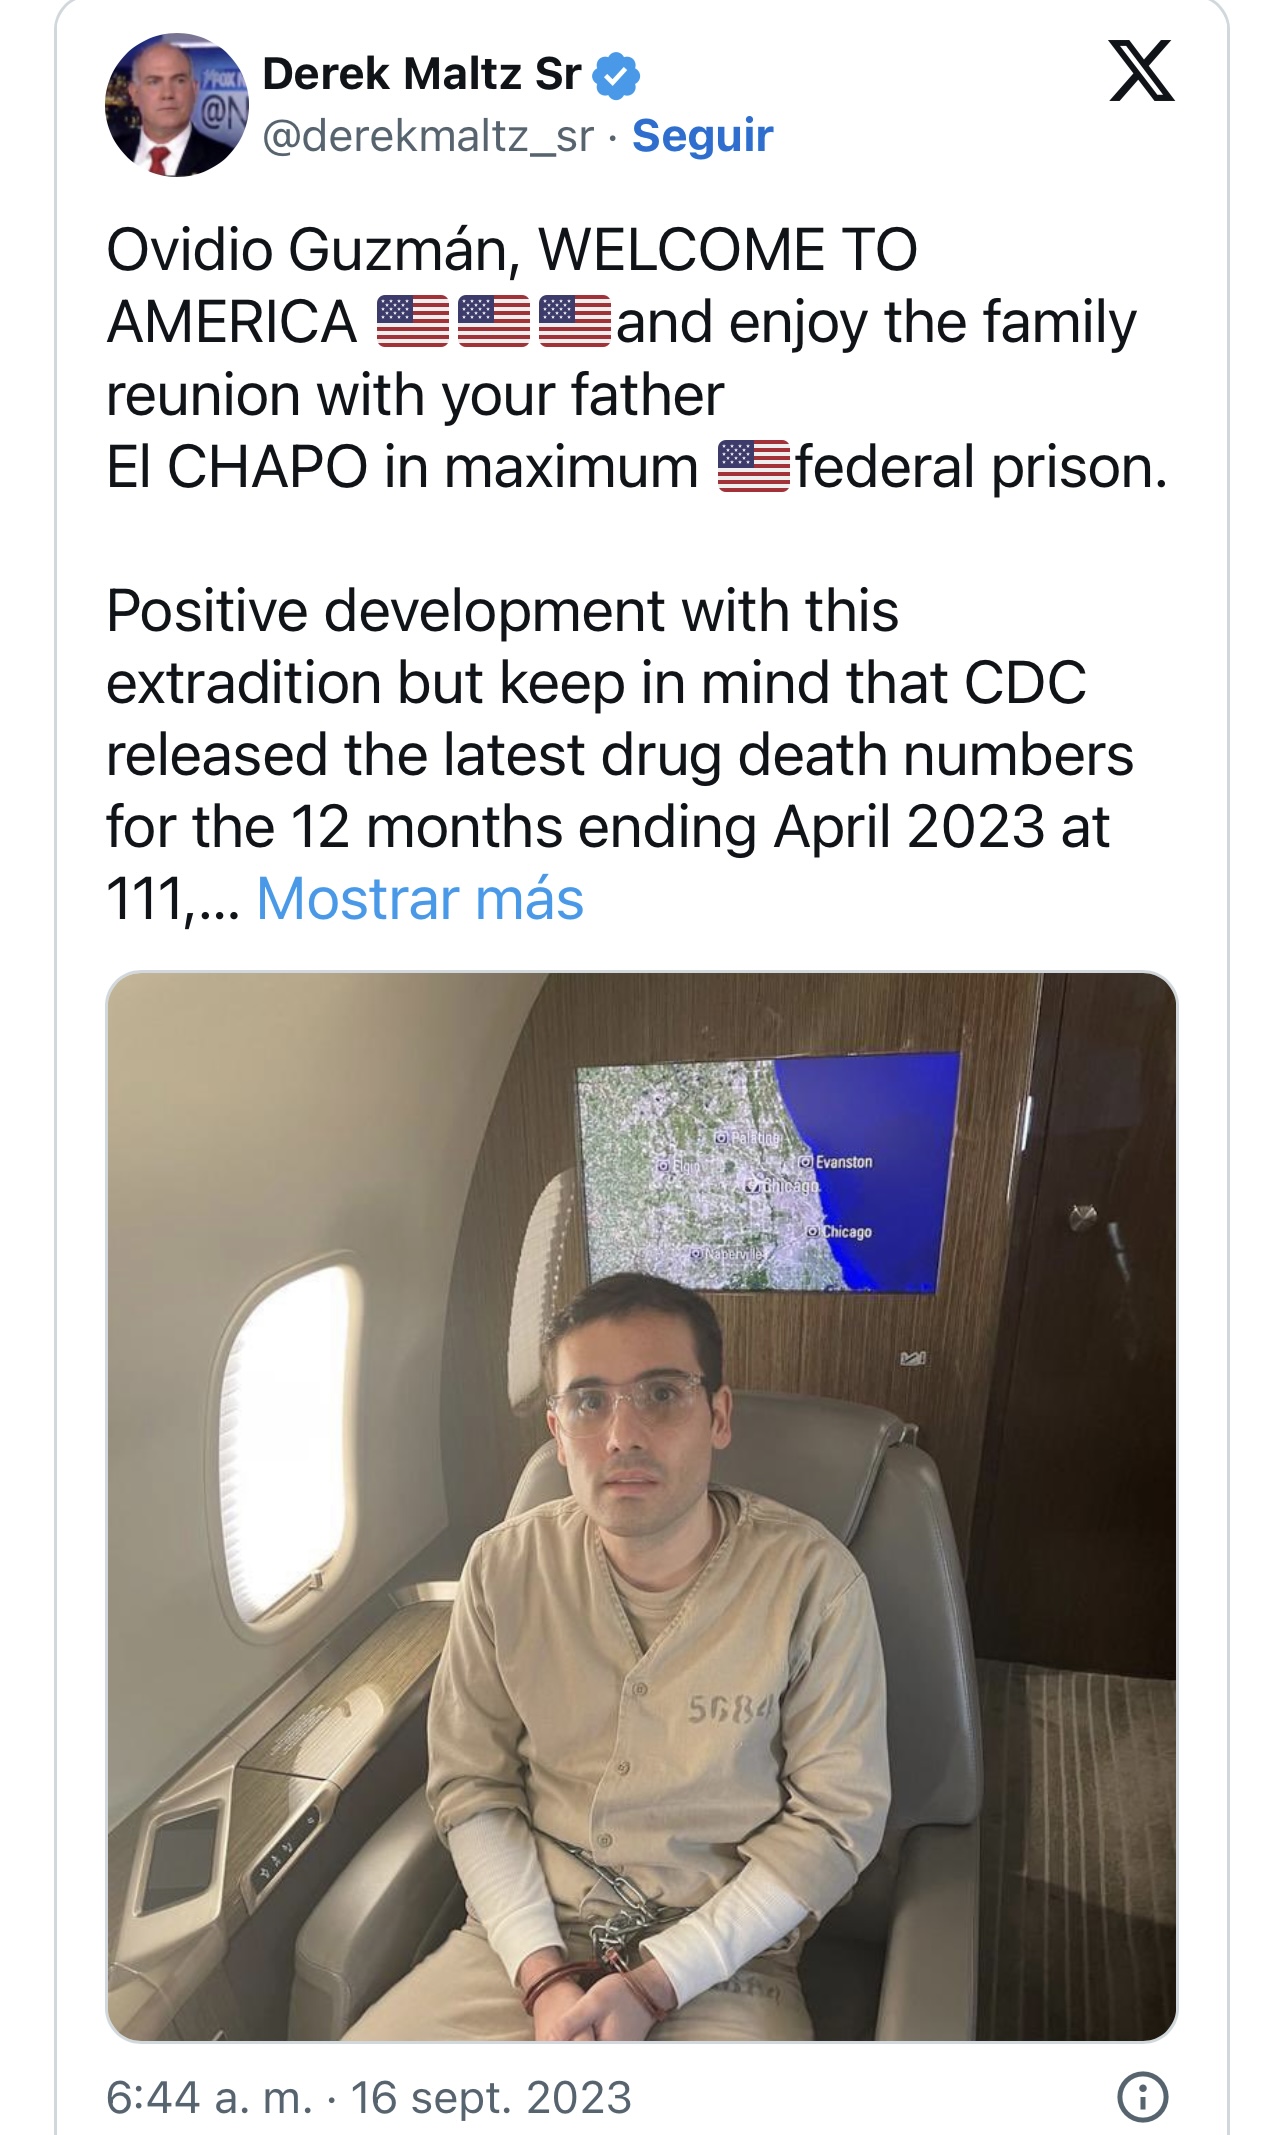Click the blue verified badge

(x=616, y=76)
